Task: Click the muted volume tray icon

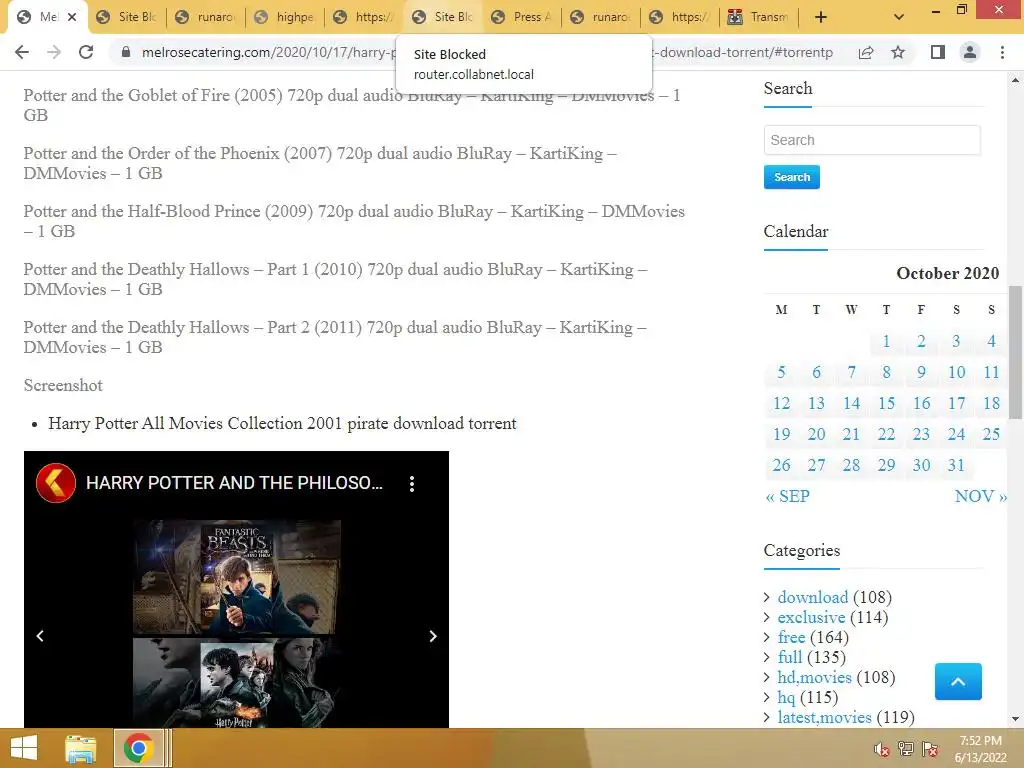Action: [882, 749]
